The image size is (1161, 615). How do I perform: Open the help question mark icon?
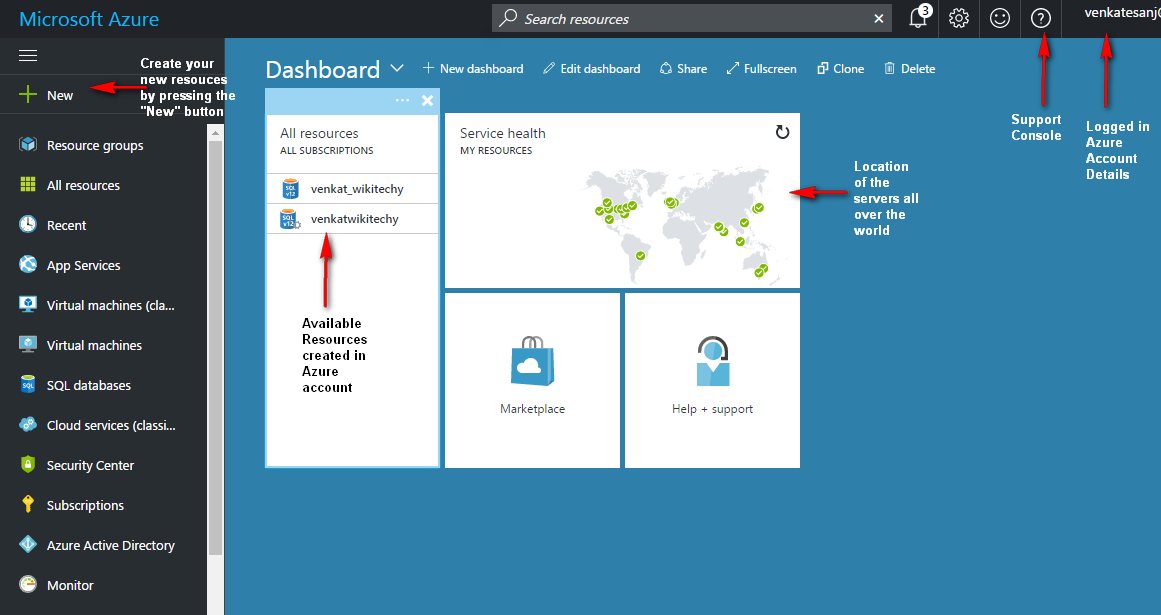pyautogui.click(x=1041, y=19)
